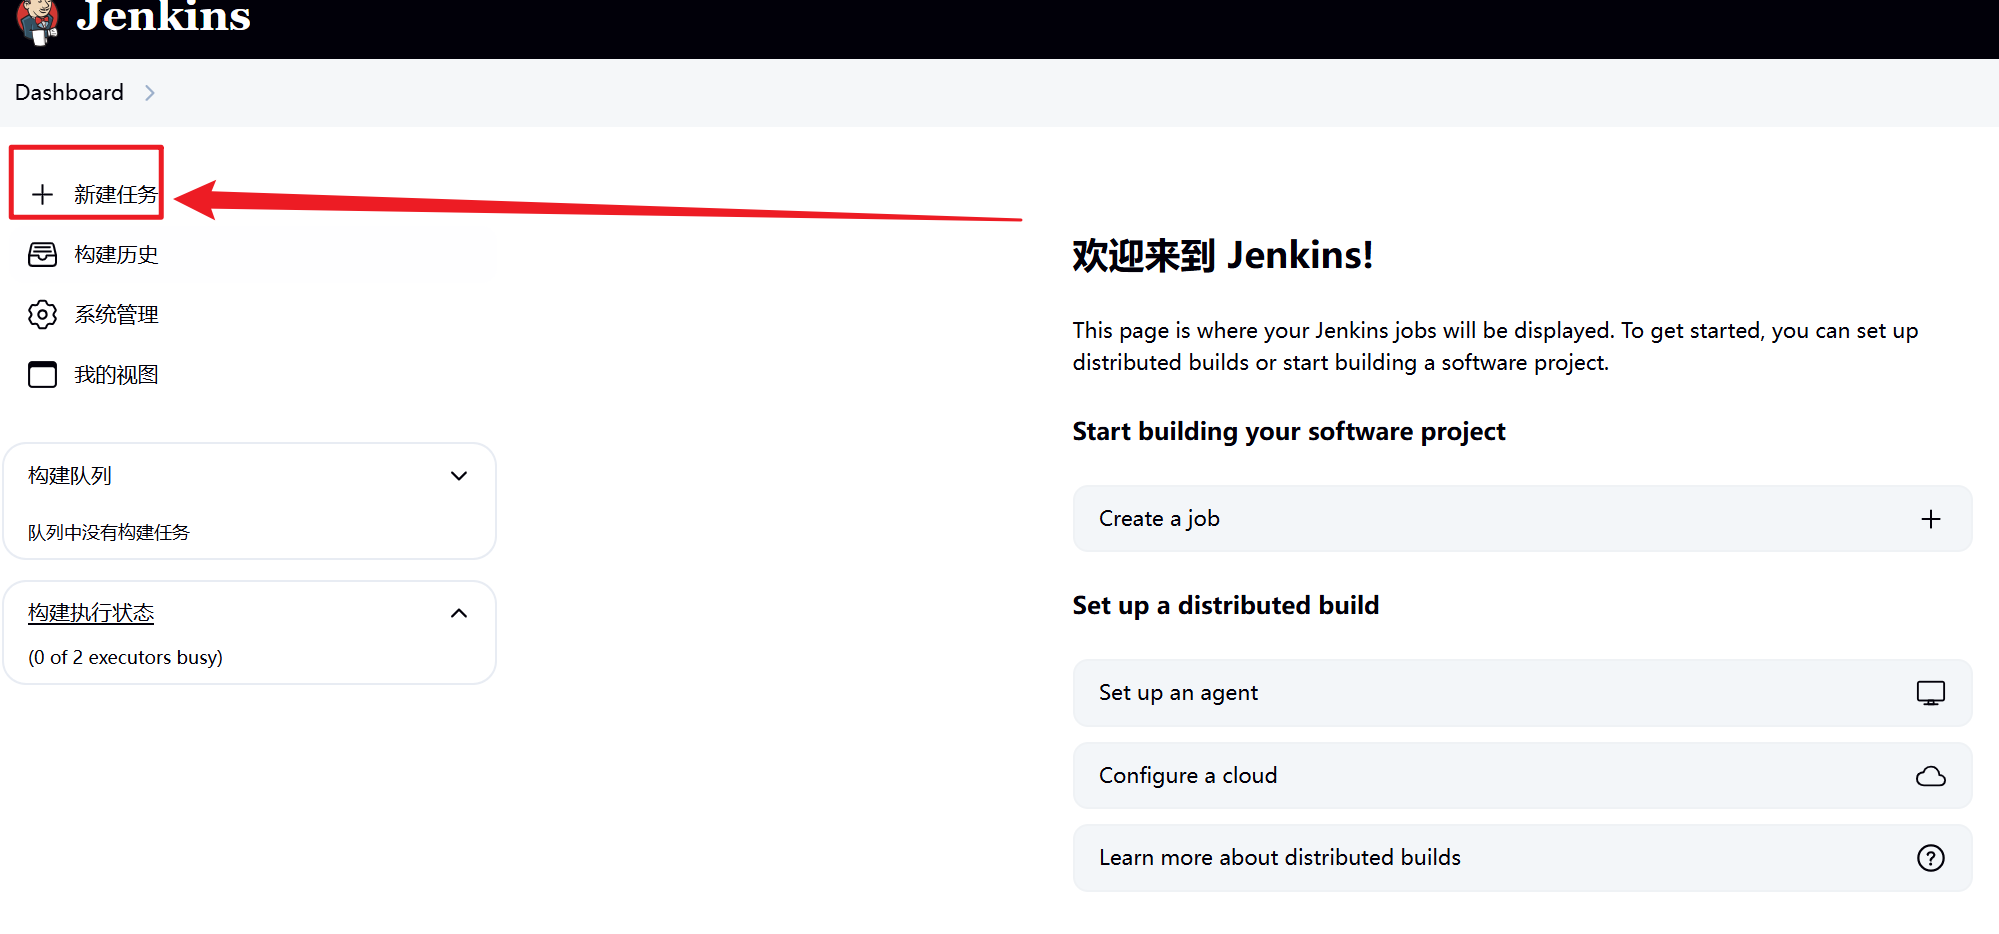Viewport: 1999px width, 934px height.
Task: Click the 我的视图 window icon
Action: coord(42,374)
